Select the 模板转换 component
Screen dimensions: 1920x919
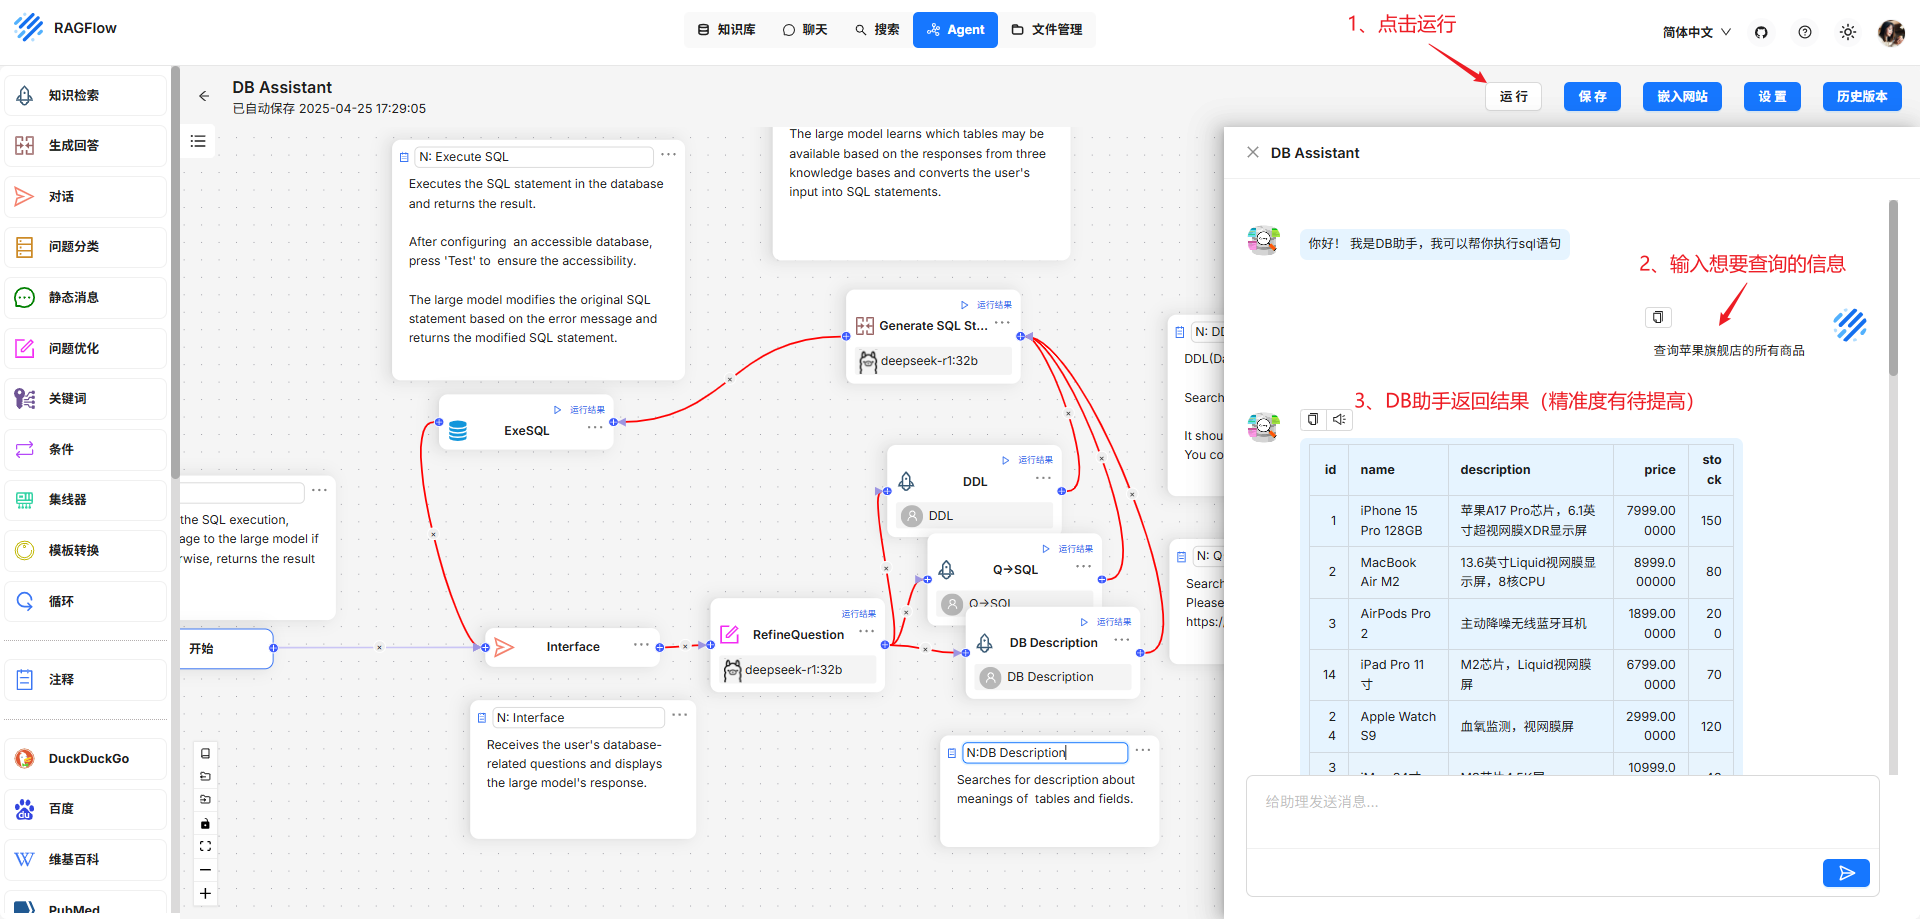pyautogui.click(x=85, y=551)
